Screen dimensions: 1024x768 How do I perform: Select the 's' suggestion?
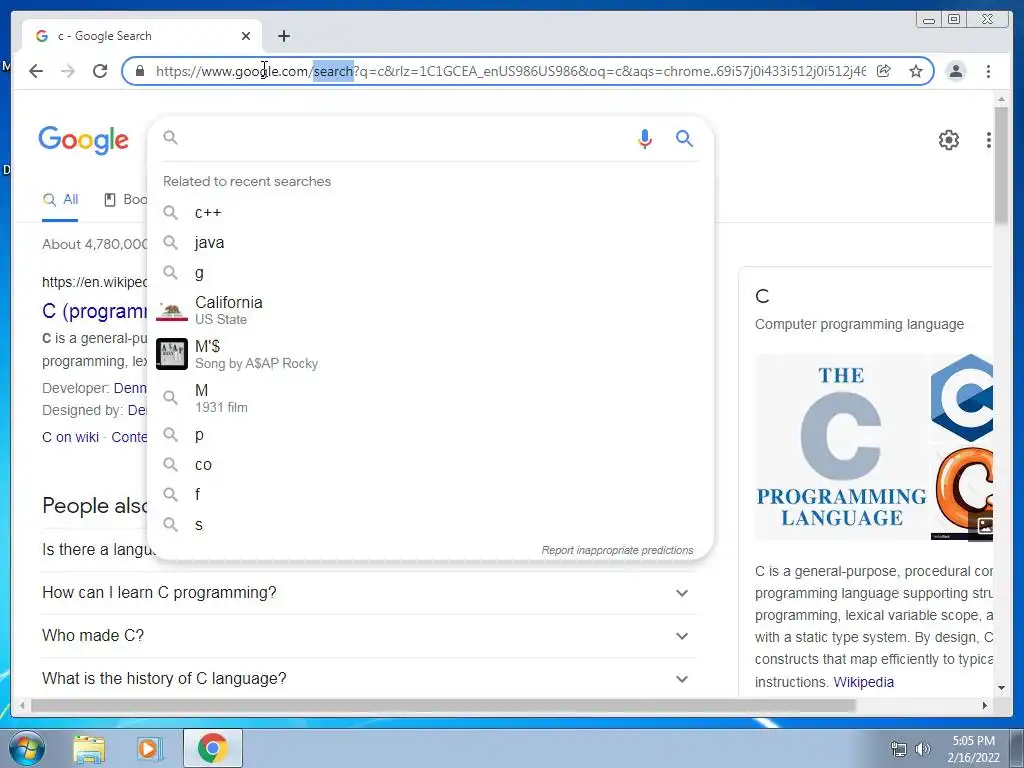click(x=430, y=525)
